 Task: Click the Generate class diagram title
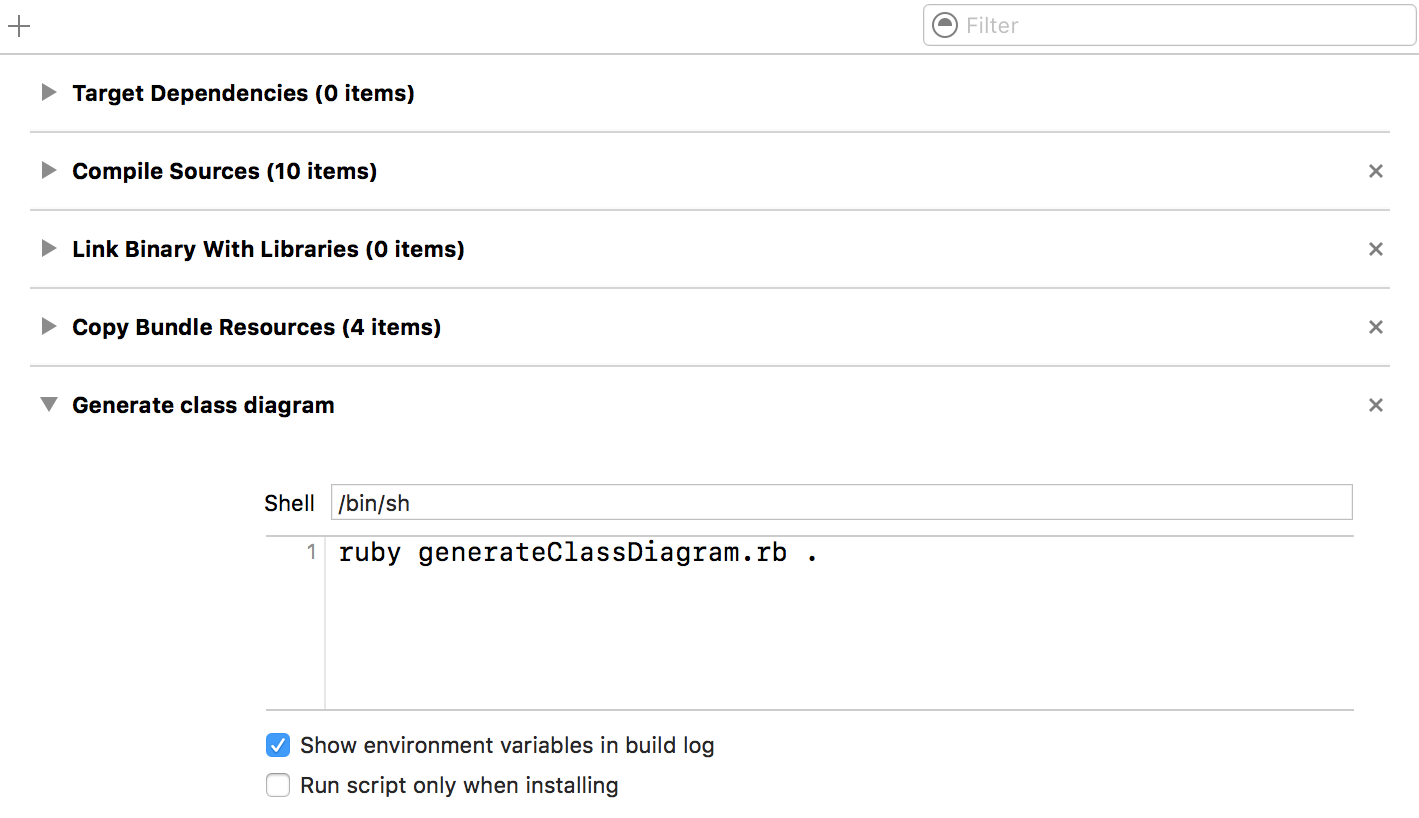pos(203,406)
